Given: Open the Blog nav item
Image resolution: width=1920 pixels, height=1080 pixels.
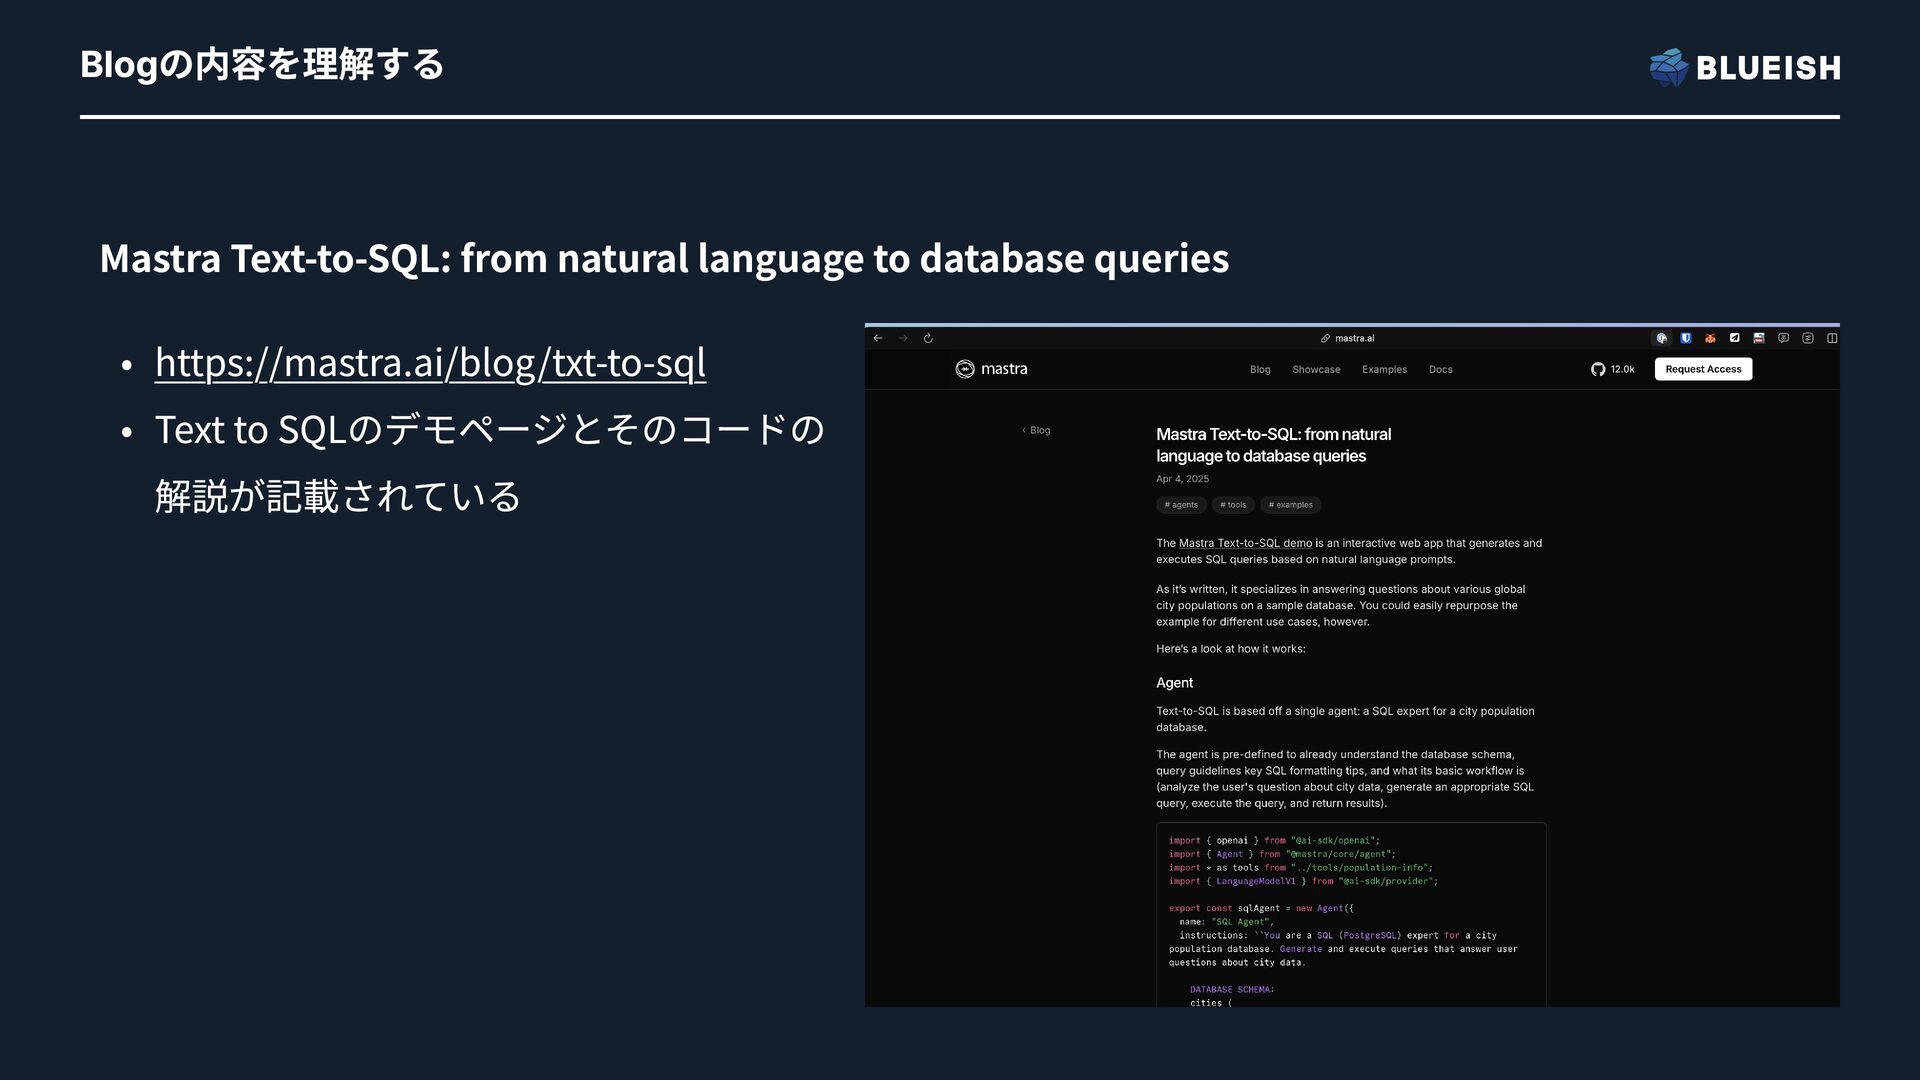Looking at the screenshot, I should 1260,369.
